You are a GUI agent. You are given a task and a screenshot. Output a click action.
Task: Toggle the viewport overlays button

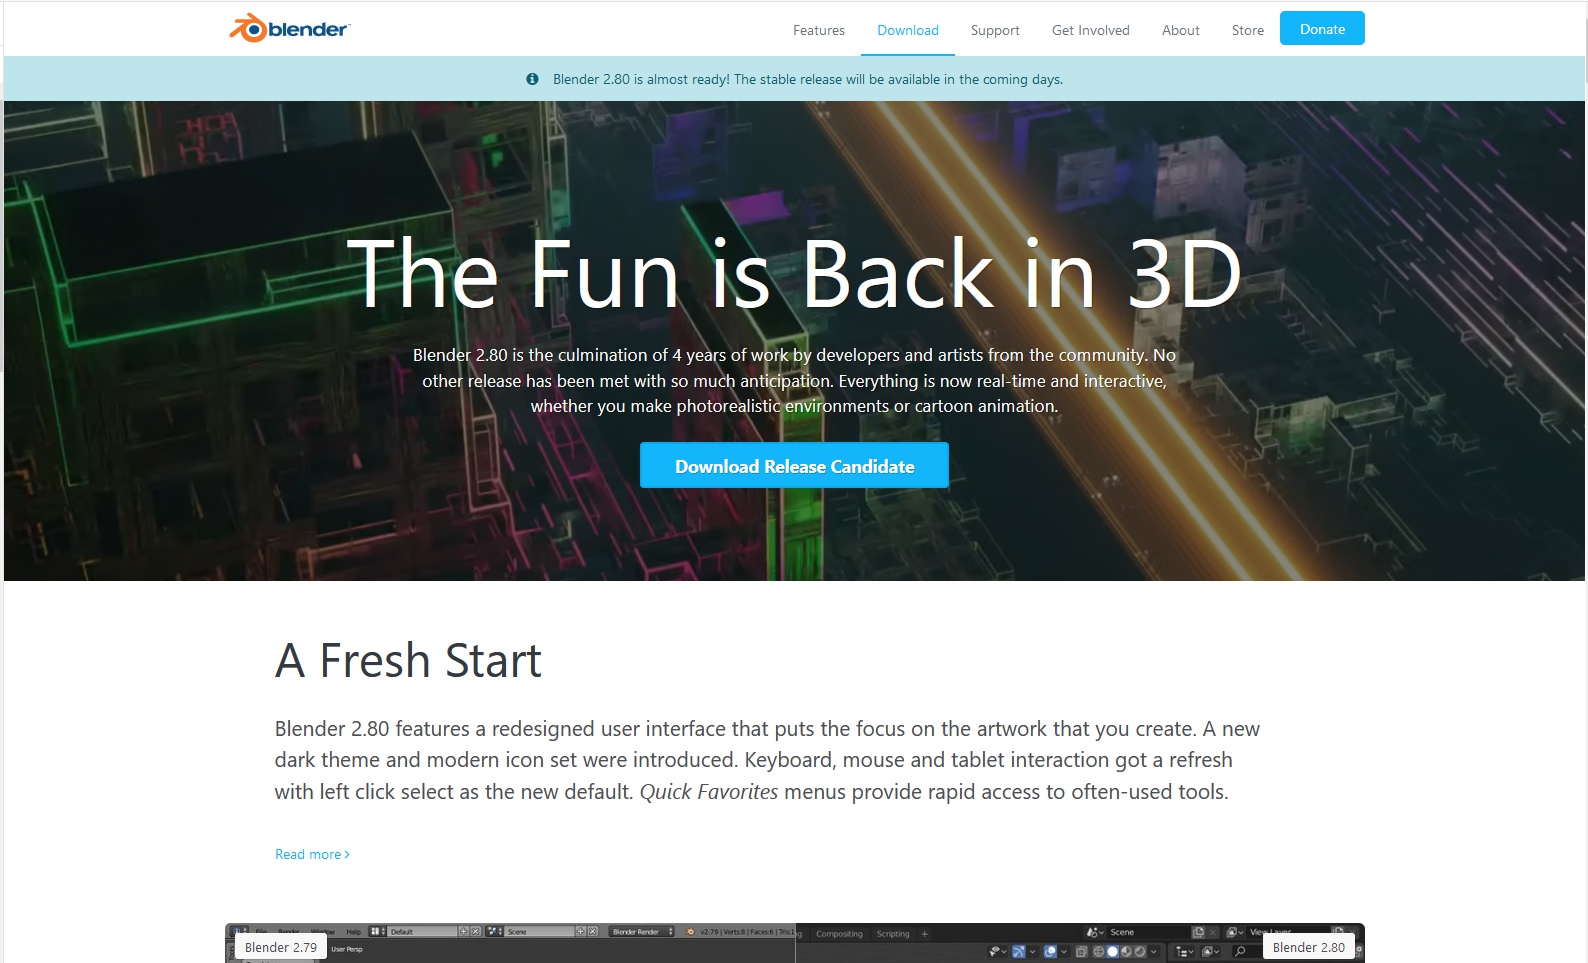1050,951
